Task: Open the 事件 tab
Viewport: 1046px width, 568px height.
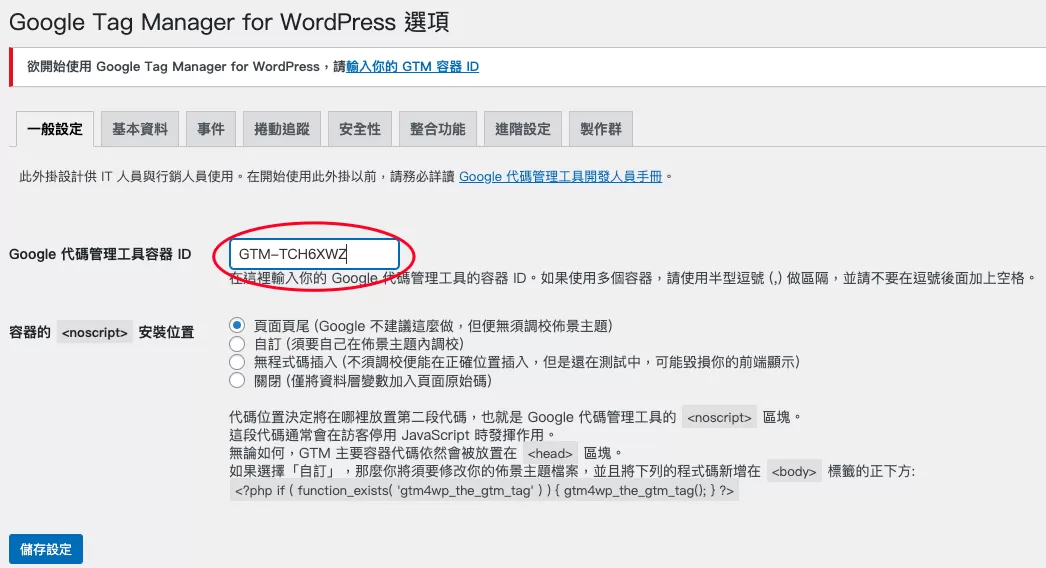Action: (x=211, y=129)
